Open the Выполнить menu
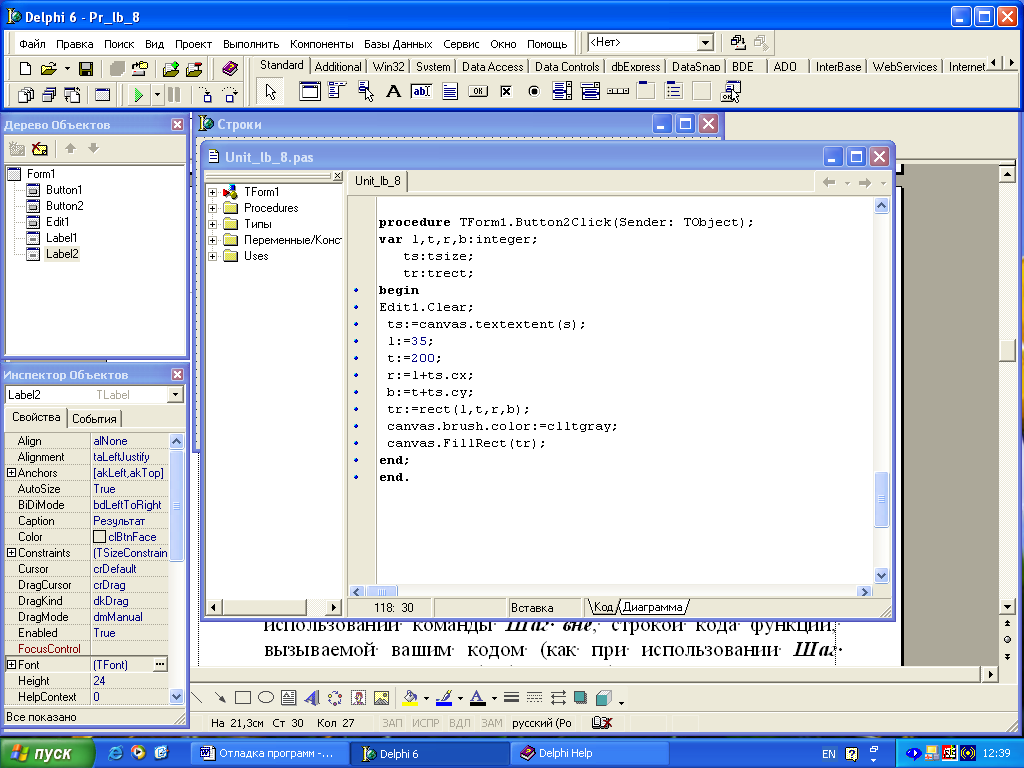This screenshot has height=768, width=1024. coord(251,44)
